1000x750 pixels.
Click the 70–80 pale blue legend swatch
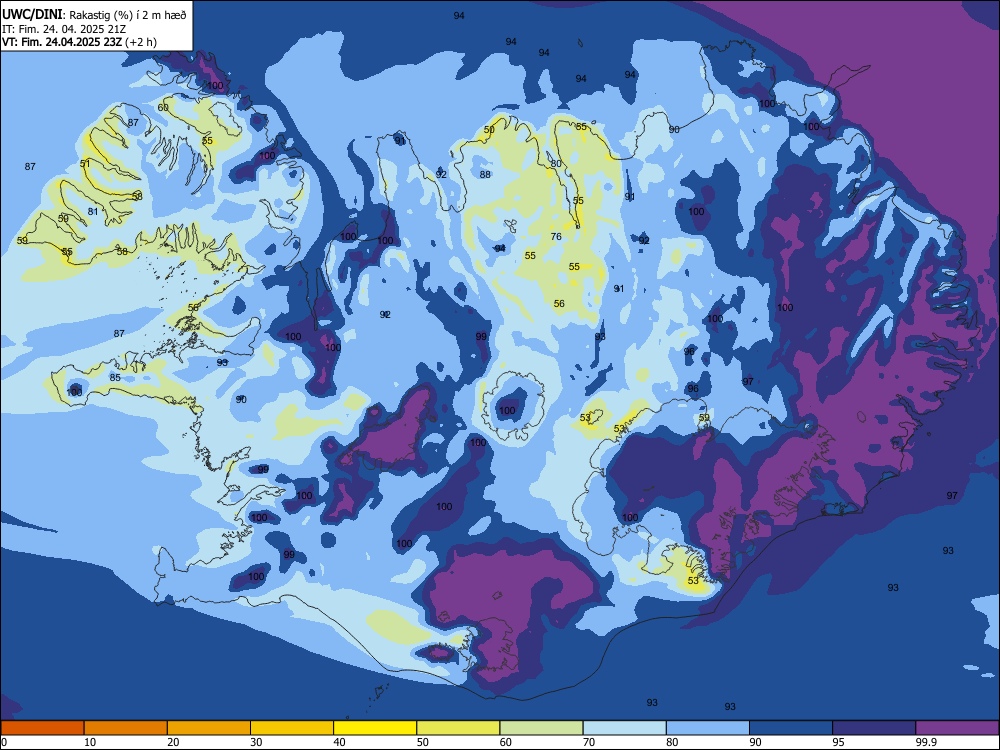[624, 728]
